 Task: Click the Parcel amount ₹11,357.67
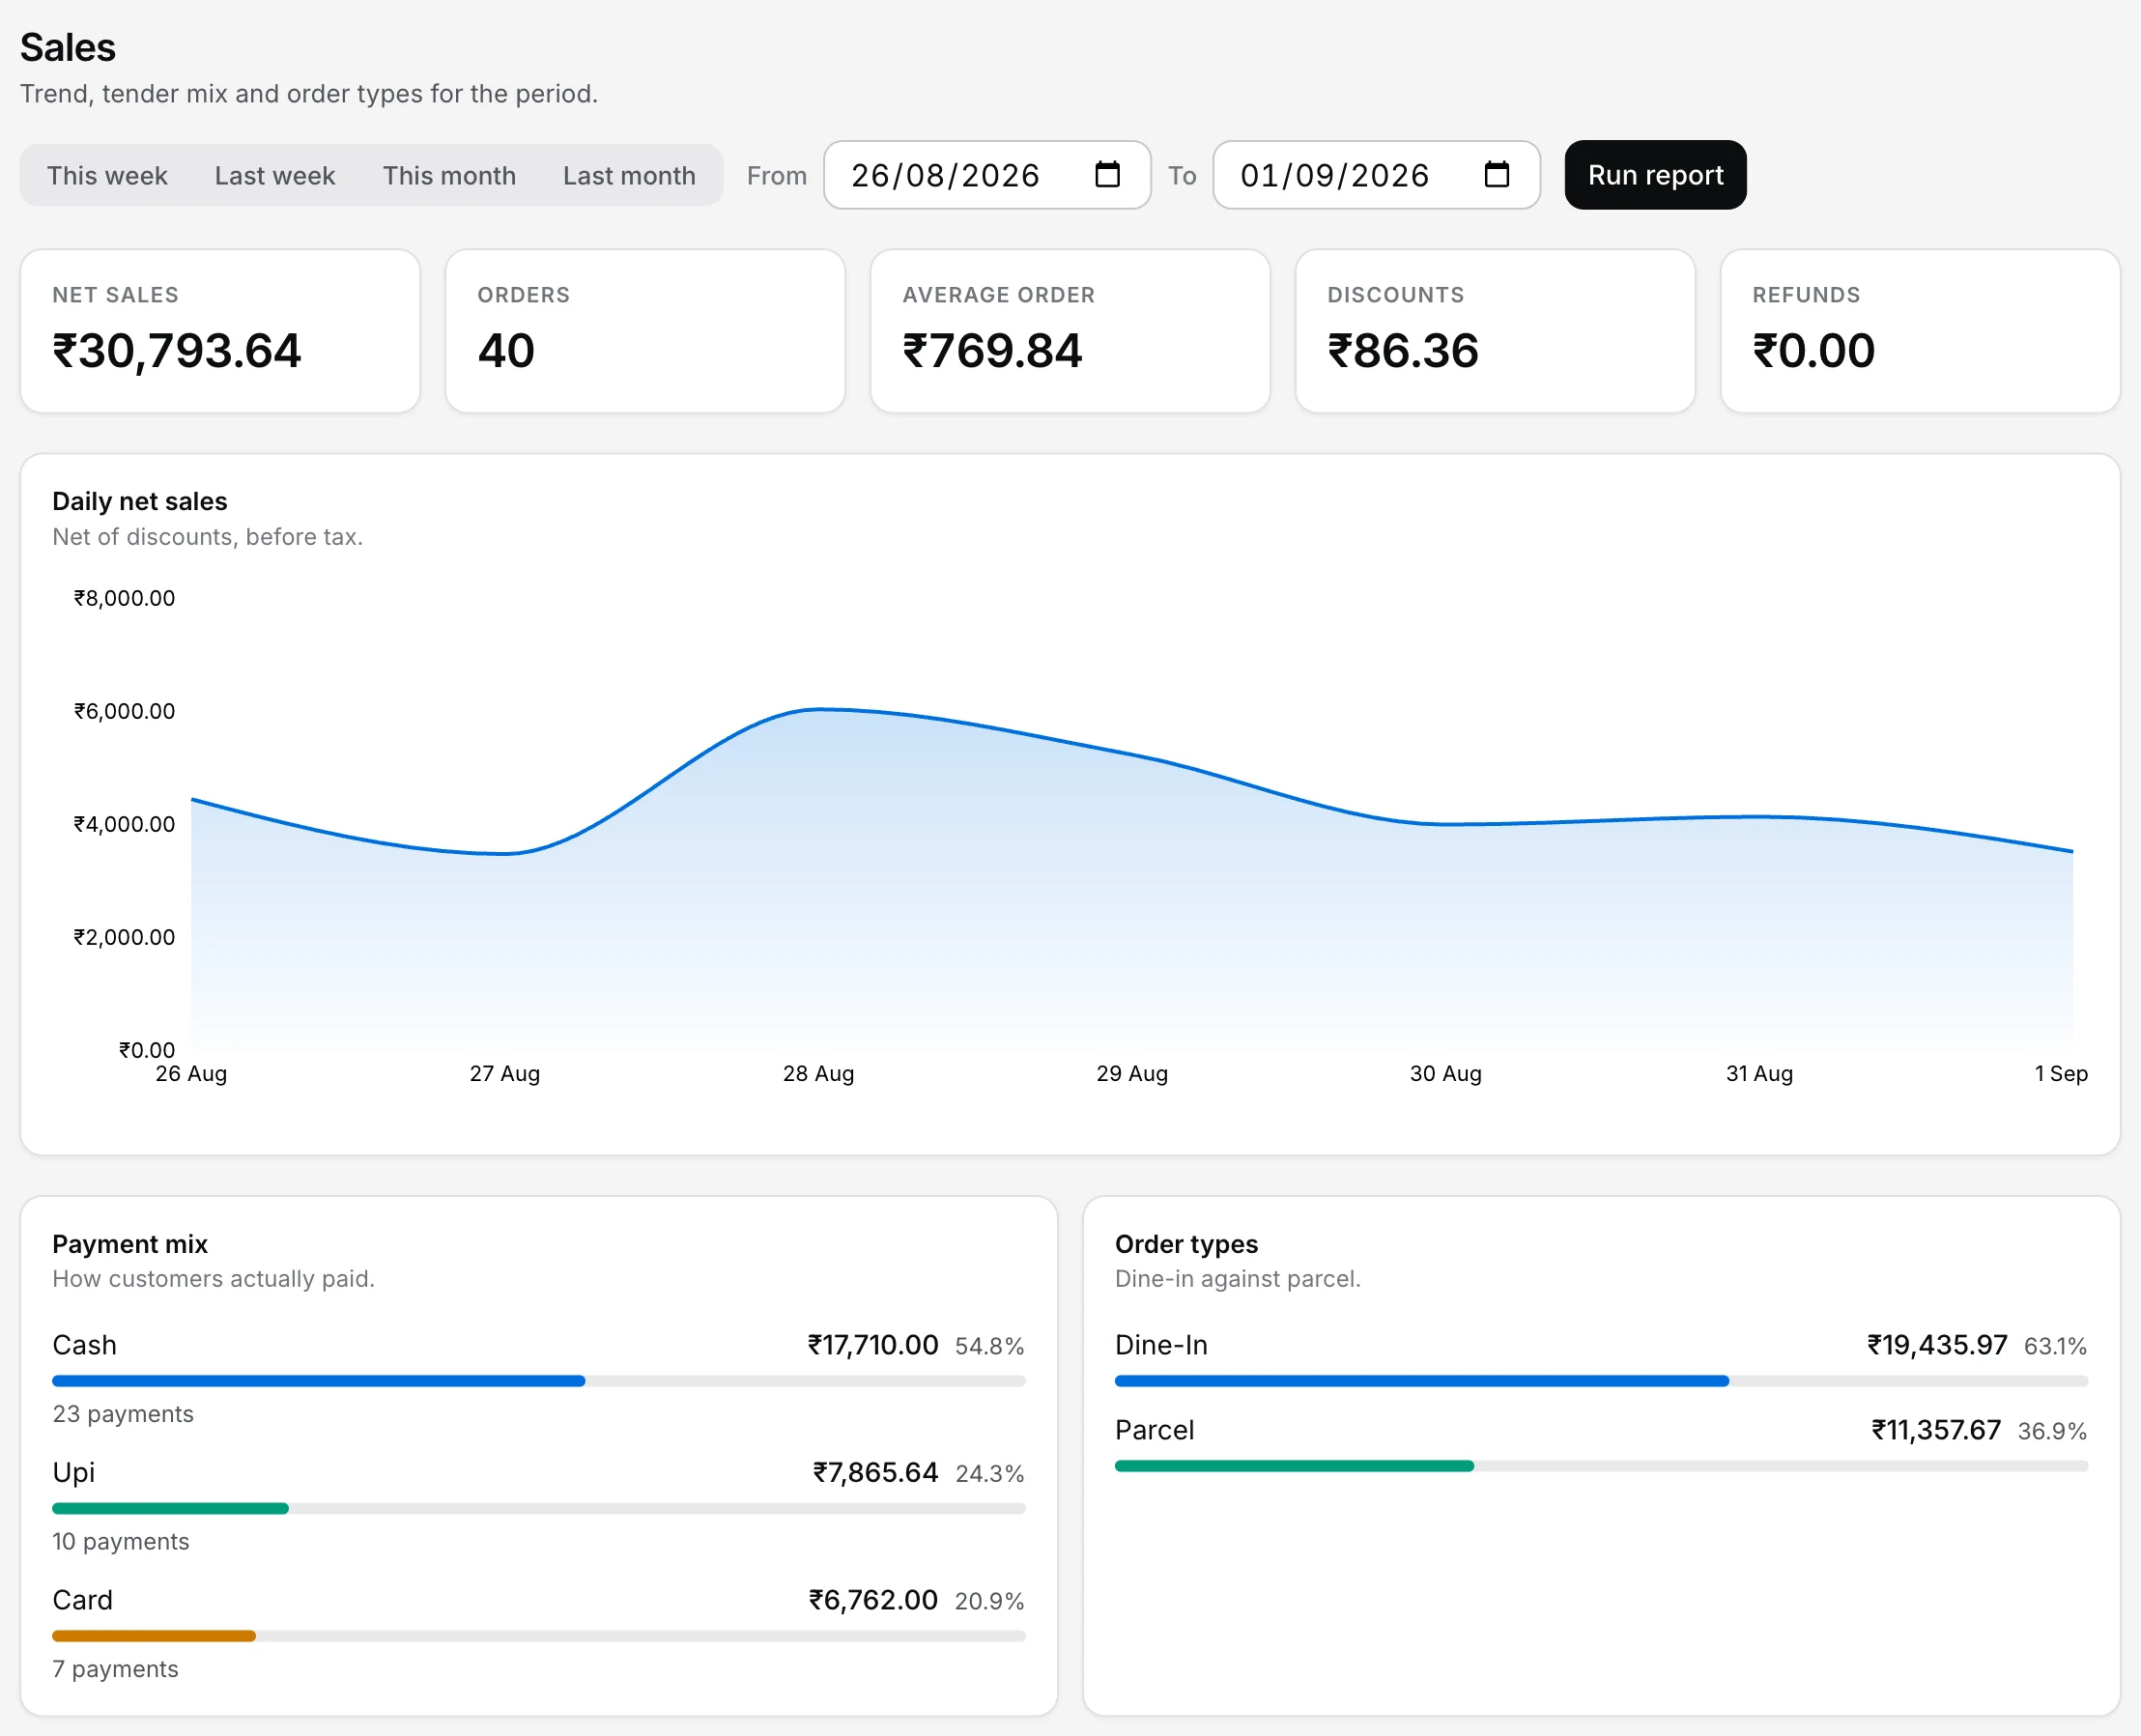coord(1936,1430)
